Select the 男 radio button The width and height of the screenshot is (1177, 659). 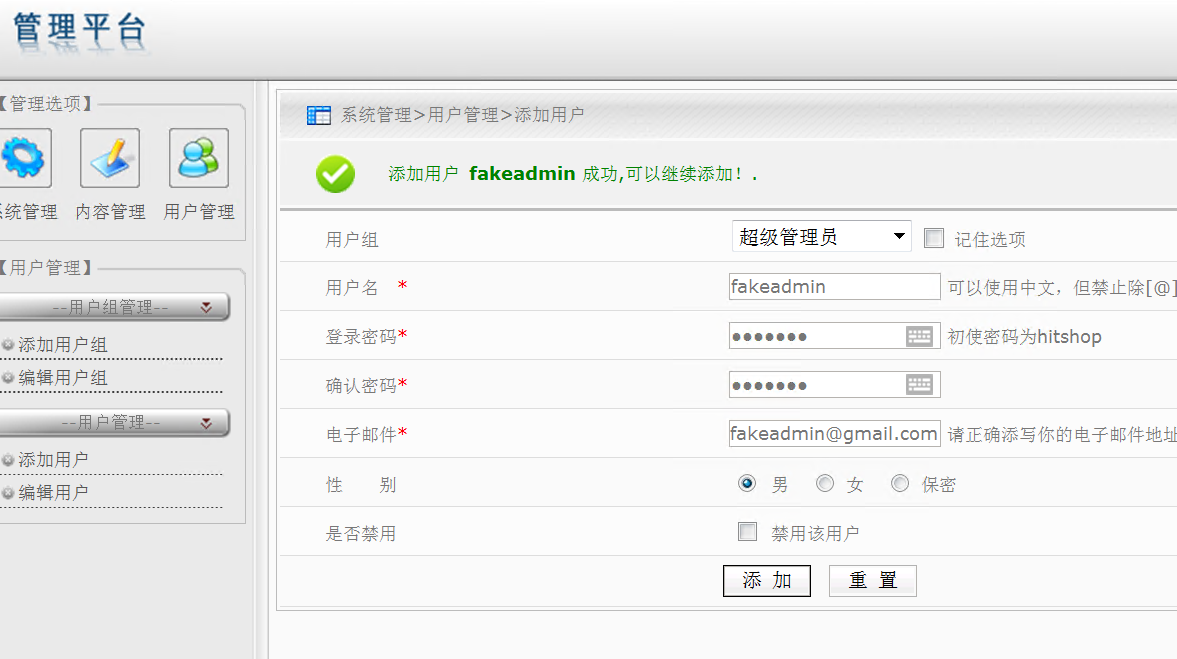747,483
